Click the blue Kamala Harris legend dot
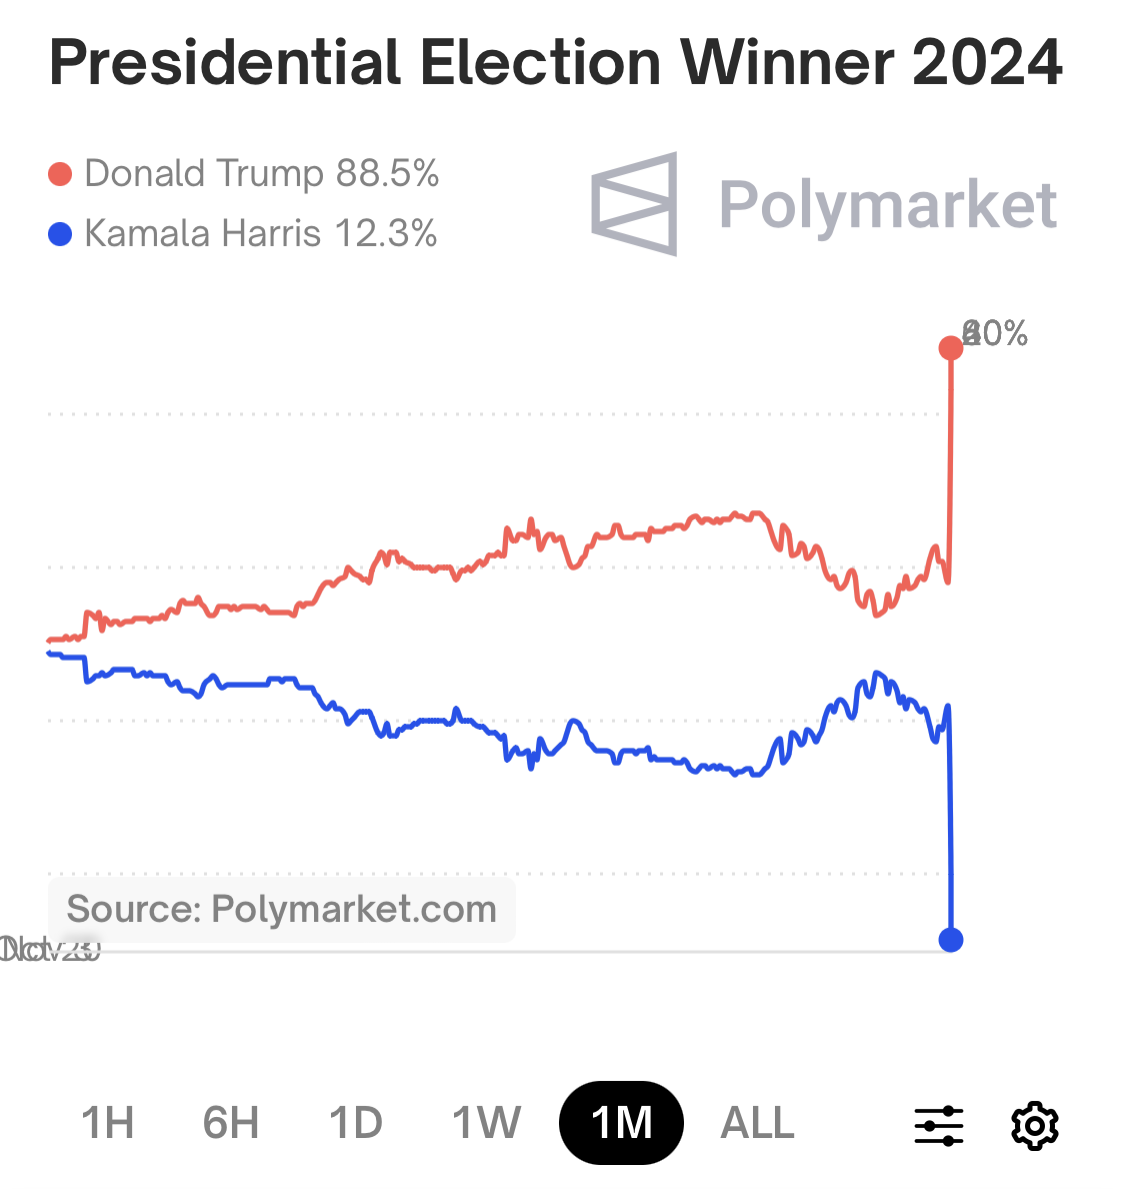The height and width of the screenshot is (1189, 1125). (x=60, y=235)
